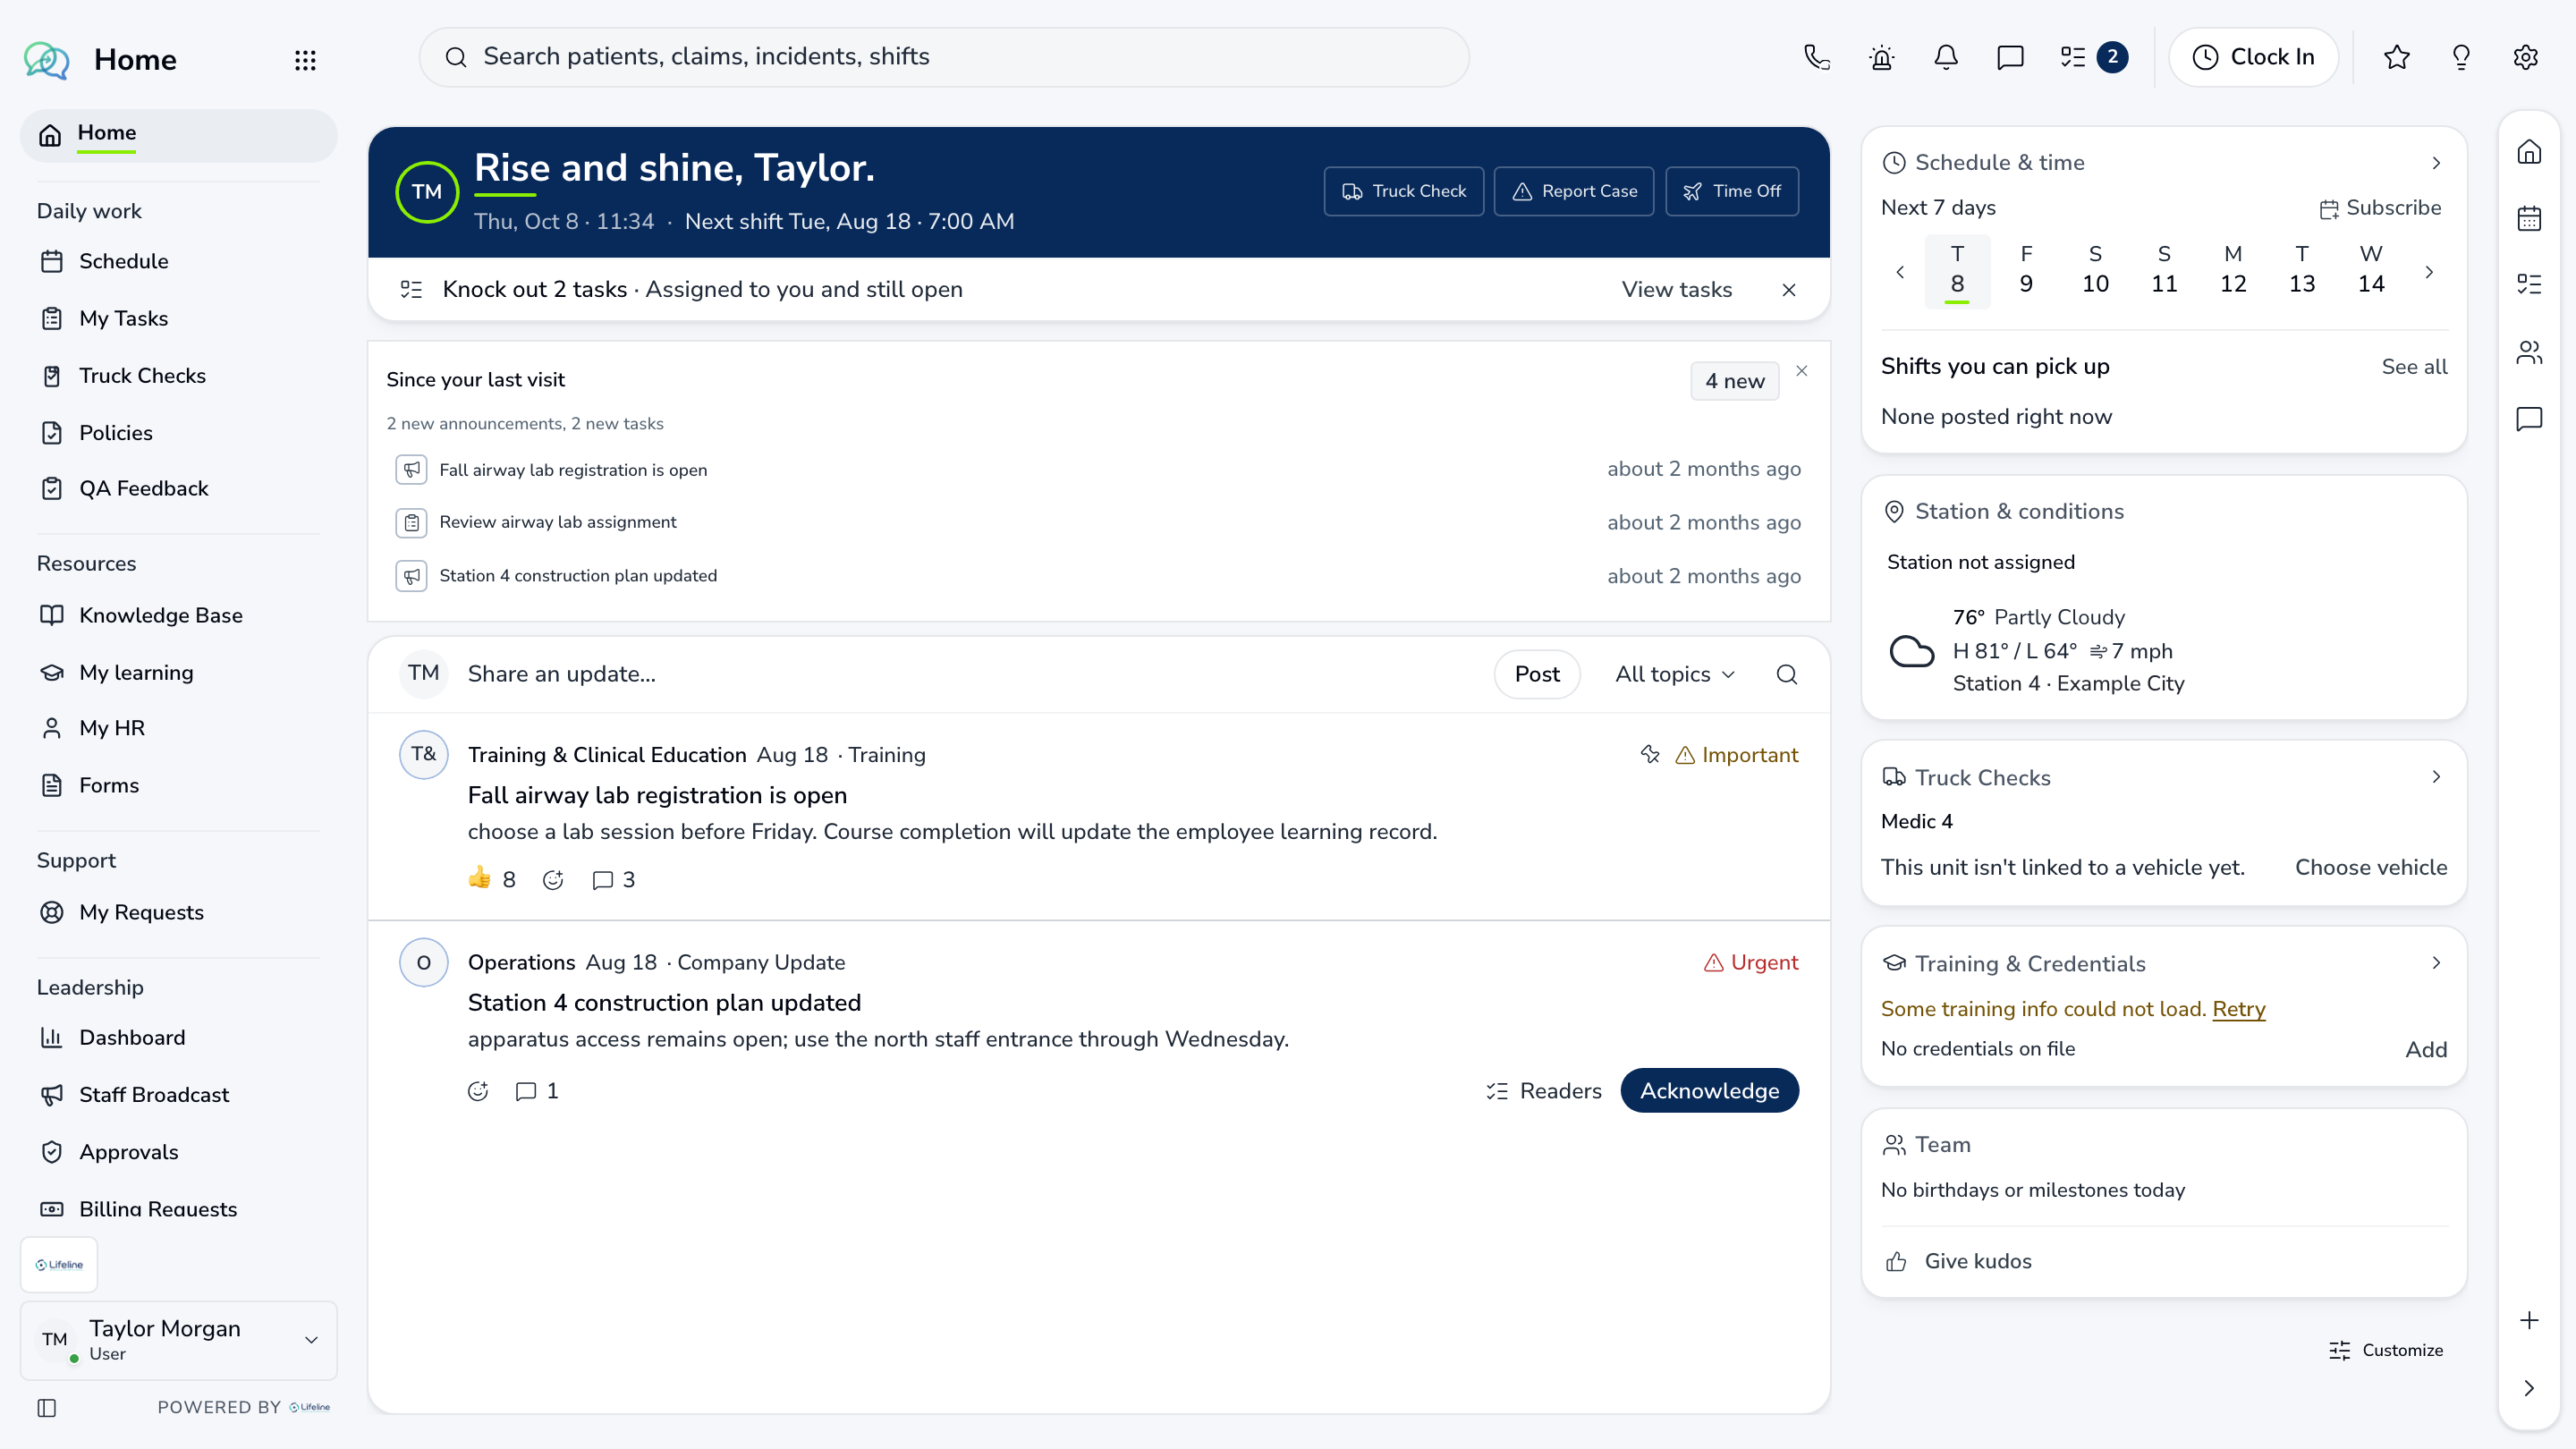This screenshot has width=2576, height=1449.
Task: Click Customize dashboard widgets
Action: (x=2385, y=1351)
